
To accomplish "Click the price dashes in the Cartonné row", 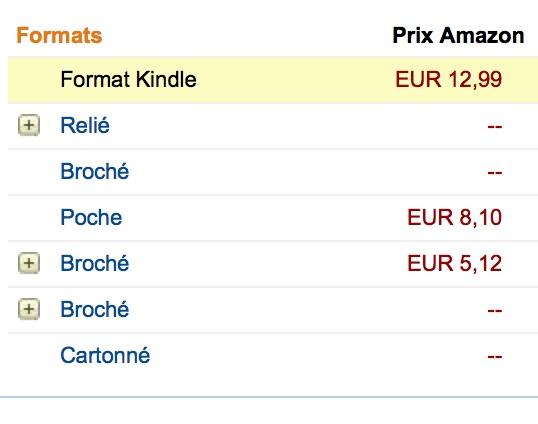I will [x=495, y=356].
